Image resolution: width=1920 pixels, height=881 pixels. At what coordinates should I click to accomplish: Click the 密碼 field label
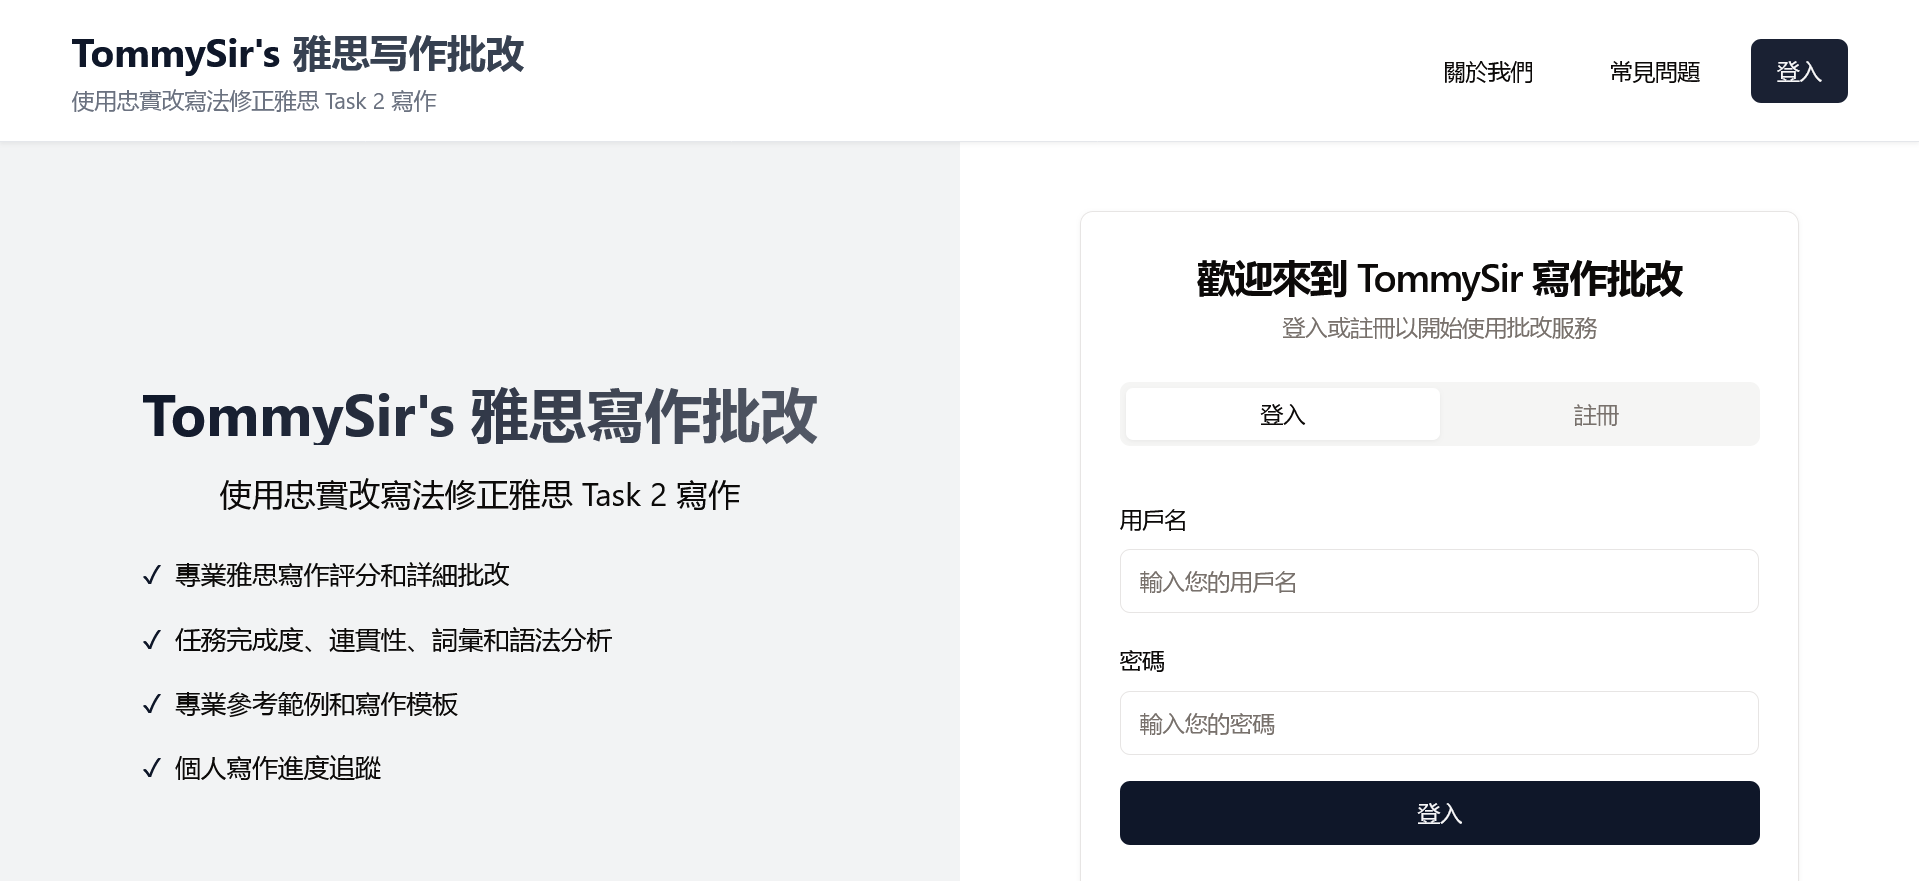(1141, 661)
